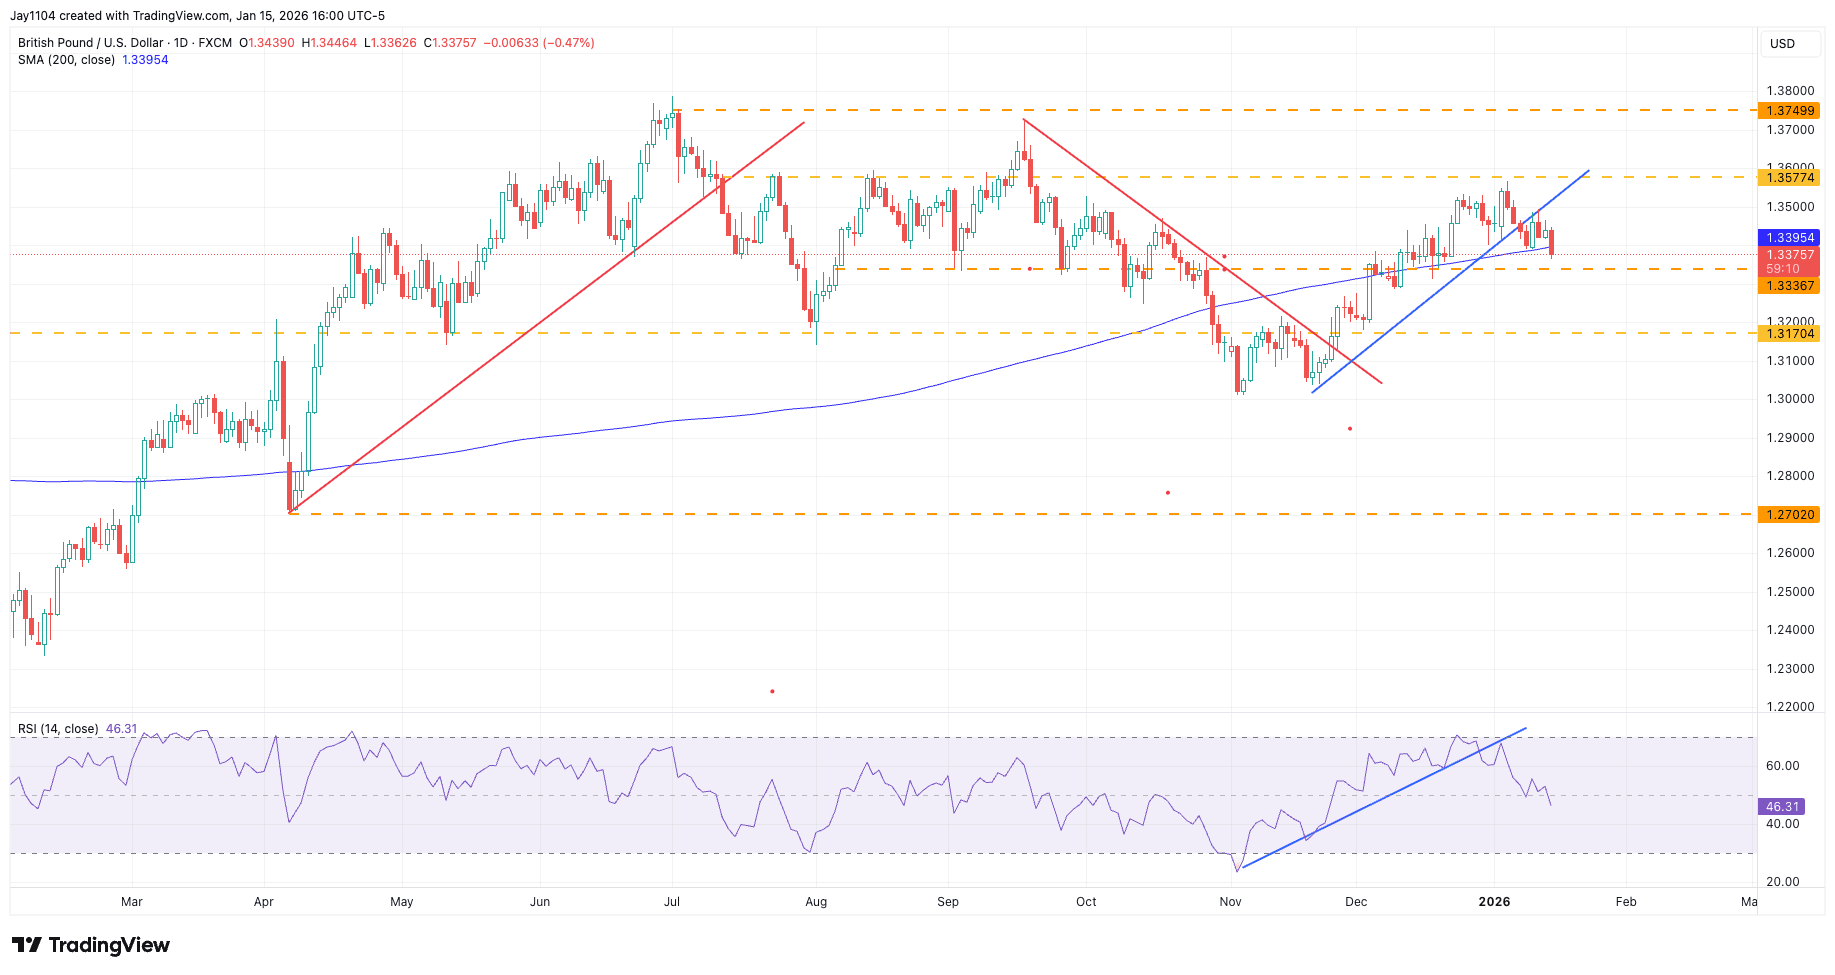1835x975 pixels.
Task: Click the yellow level tag 1.35774
Action: pyautogui.click(x=1791, y=178)
